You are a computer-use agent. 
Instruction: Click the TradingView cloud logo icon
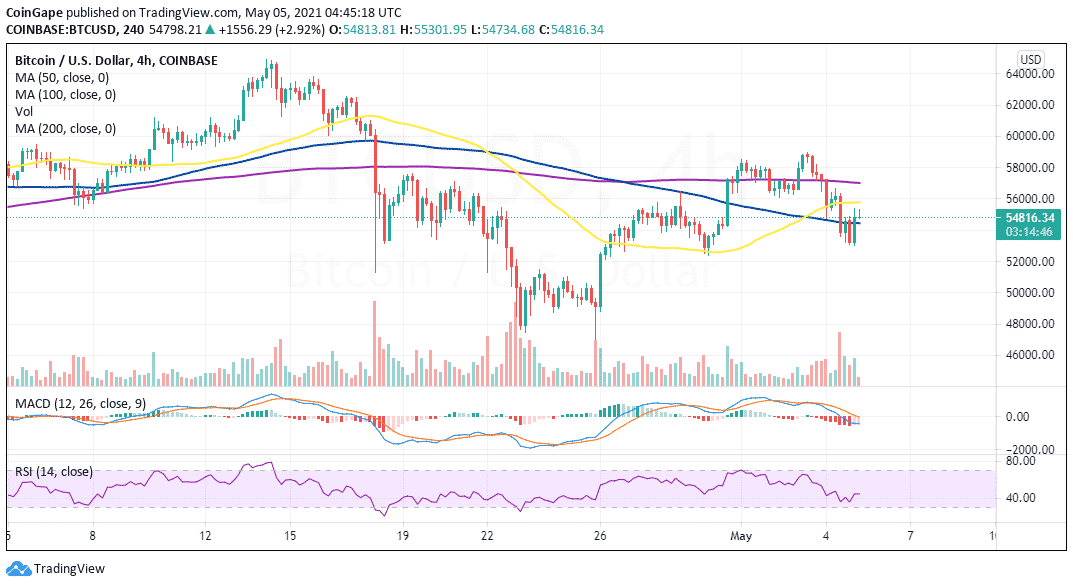click(18, 569)
